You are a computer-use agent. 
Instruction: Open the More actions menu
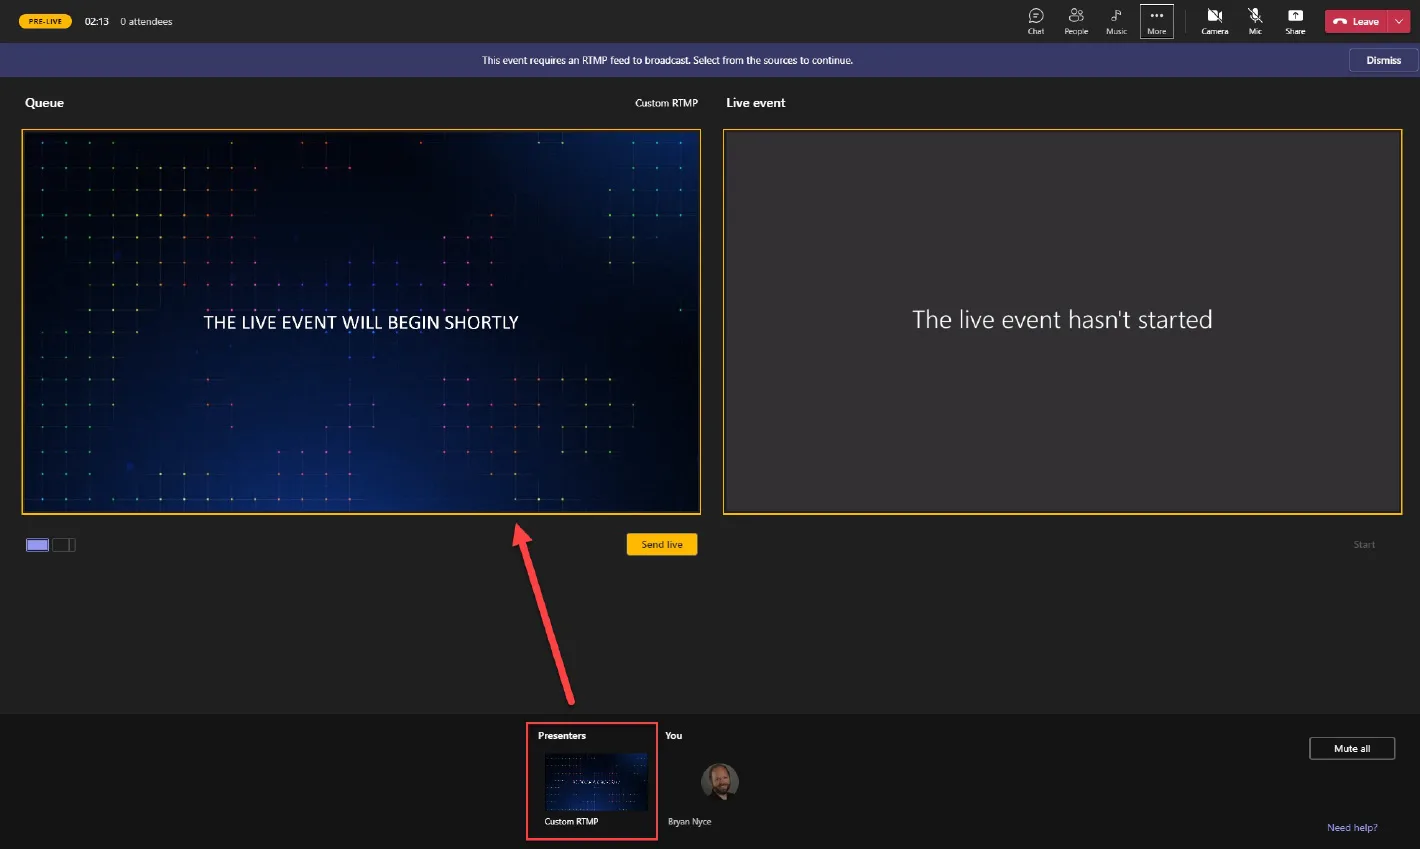tap(1157, 21)
